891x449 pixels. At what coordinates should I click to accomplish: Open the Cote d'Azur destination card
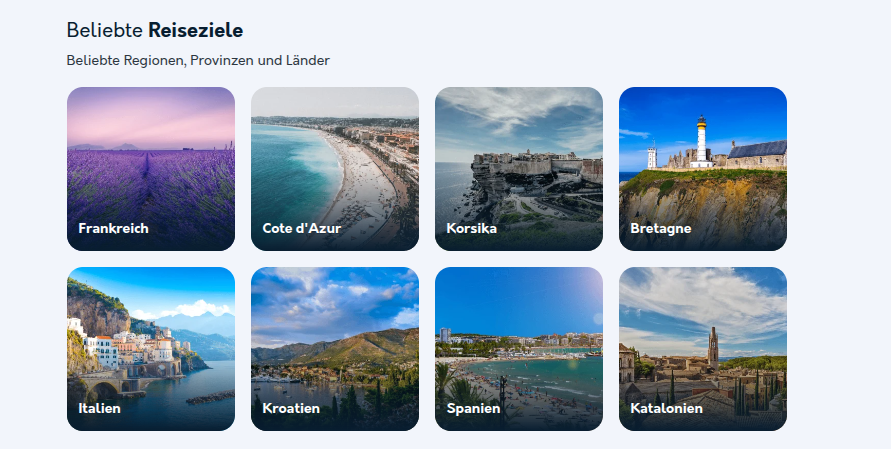coord(335,169)
